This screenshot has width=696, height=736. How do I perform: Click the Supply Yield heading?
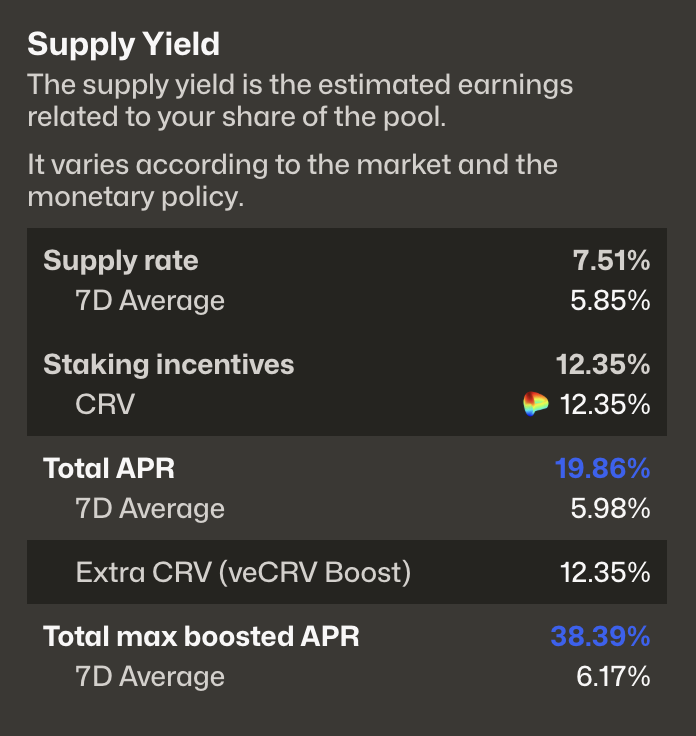(x=123, y=44)
